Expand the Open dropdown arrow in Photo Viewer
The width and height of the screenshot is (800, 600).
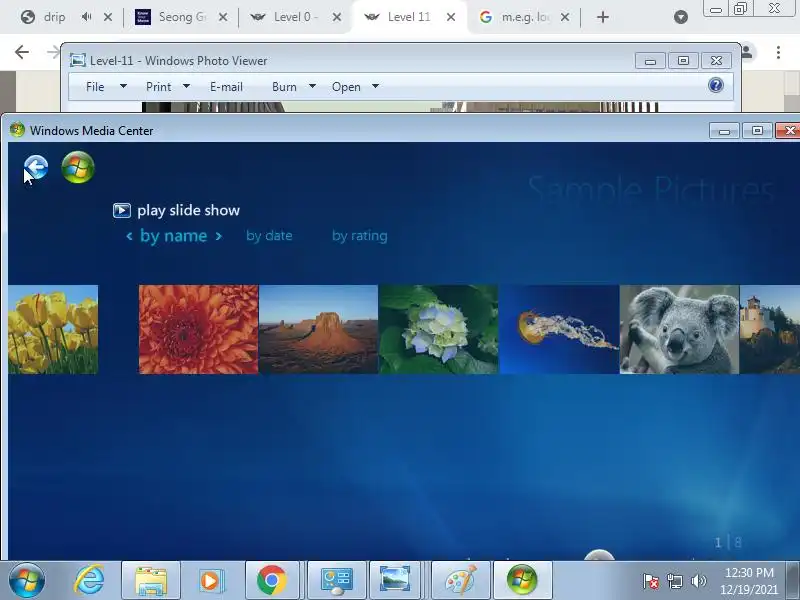pyautogui.click(x=376, y=86)
